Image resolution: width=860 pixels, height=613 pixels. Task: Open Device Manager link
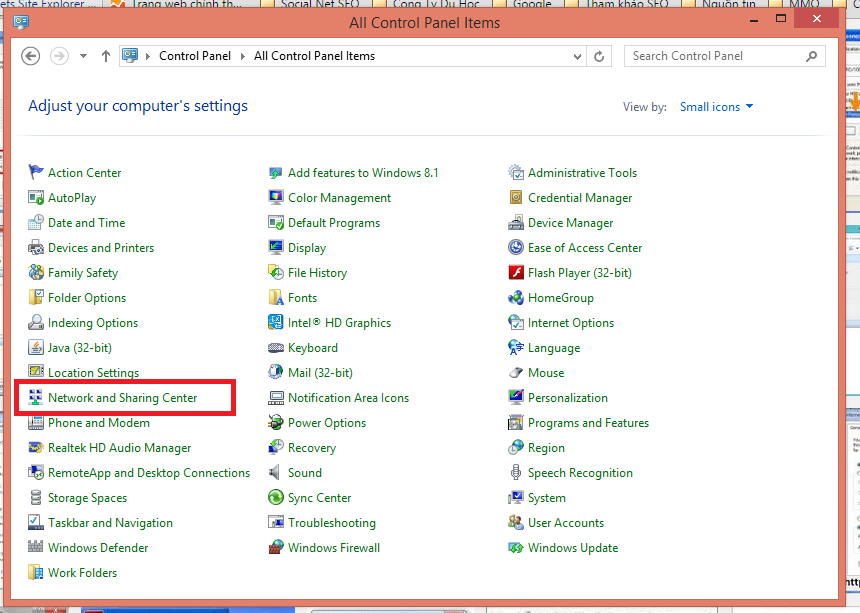[x=570, y=223]
